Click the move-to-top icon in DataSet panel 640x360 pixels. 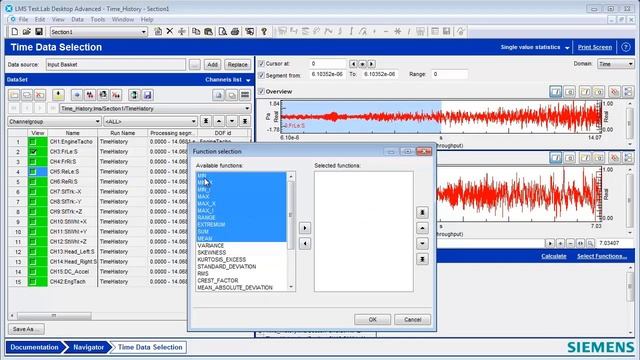click(x=206, y=121)
